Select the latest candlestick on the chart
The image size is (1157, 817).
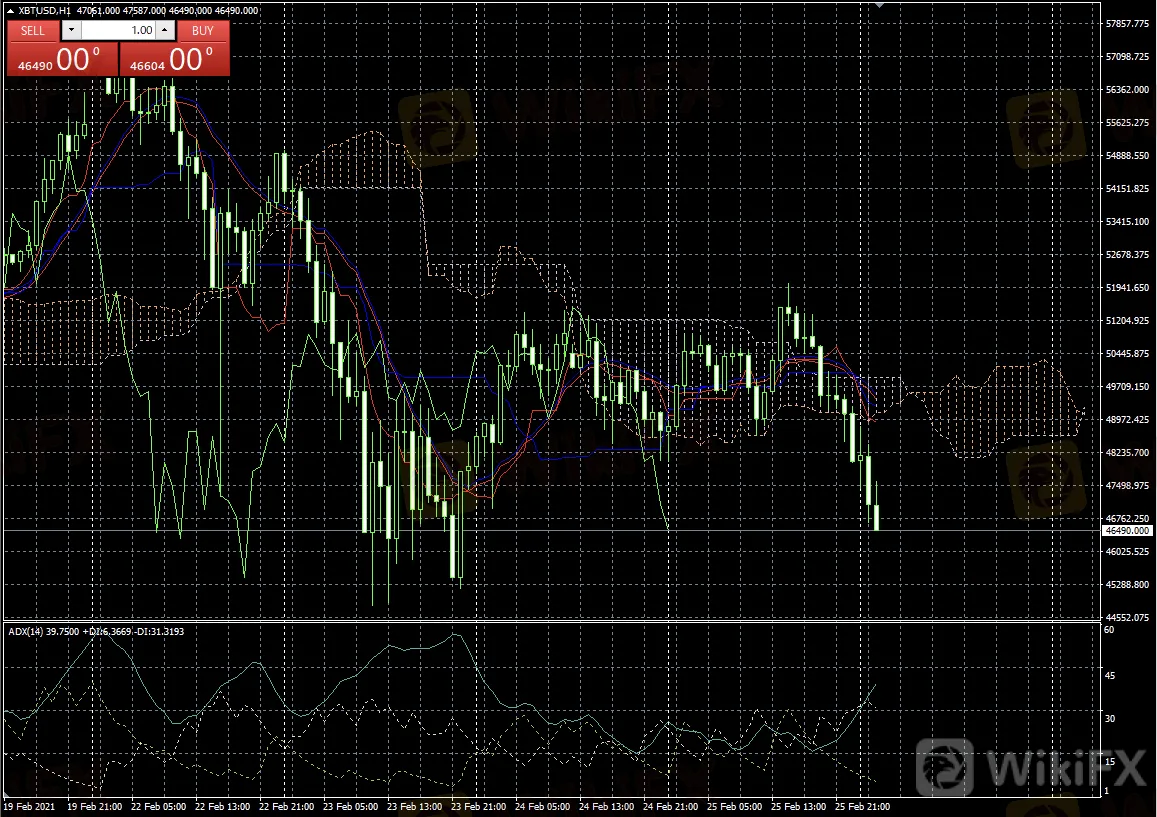(876, 516)
